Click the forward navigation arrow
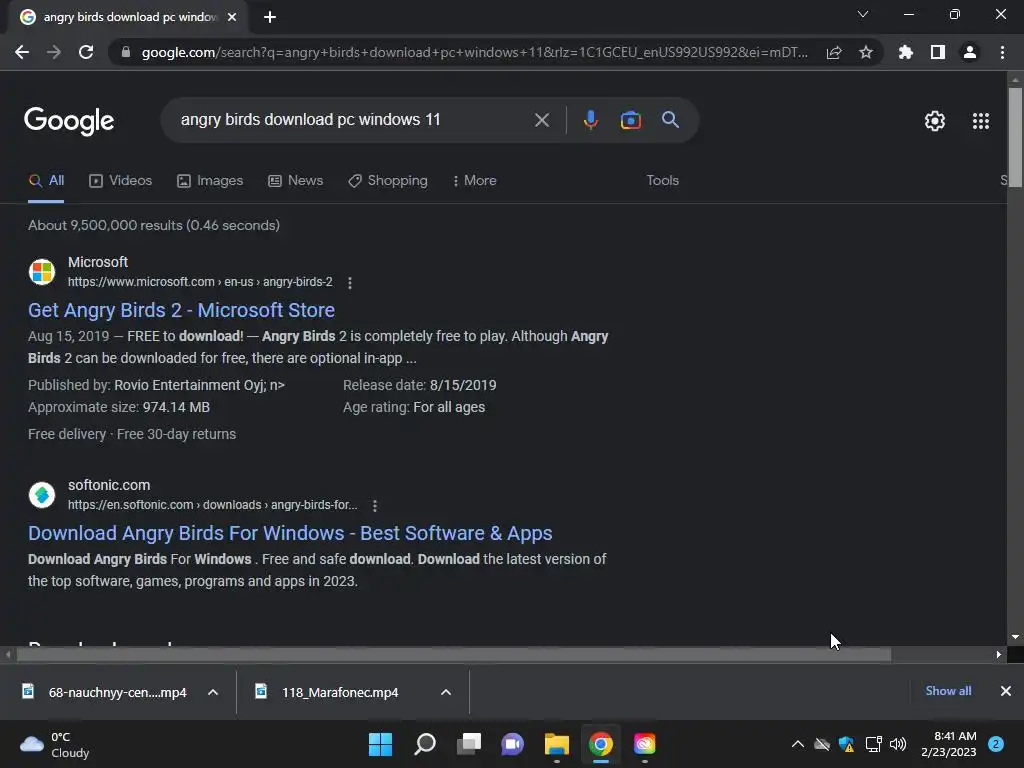 [x=54, y=52]
